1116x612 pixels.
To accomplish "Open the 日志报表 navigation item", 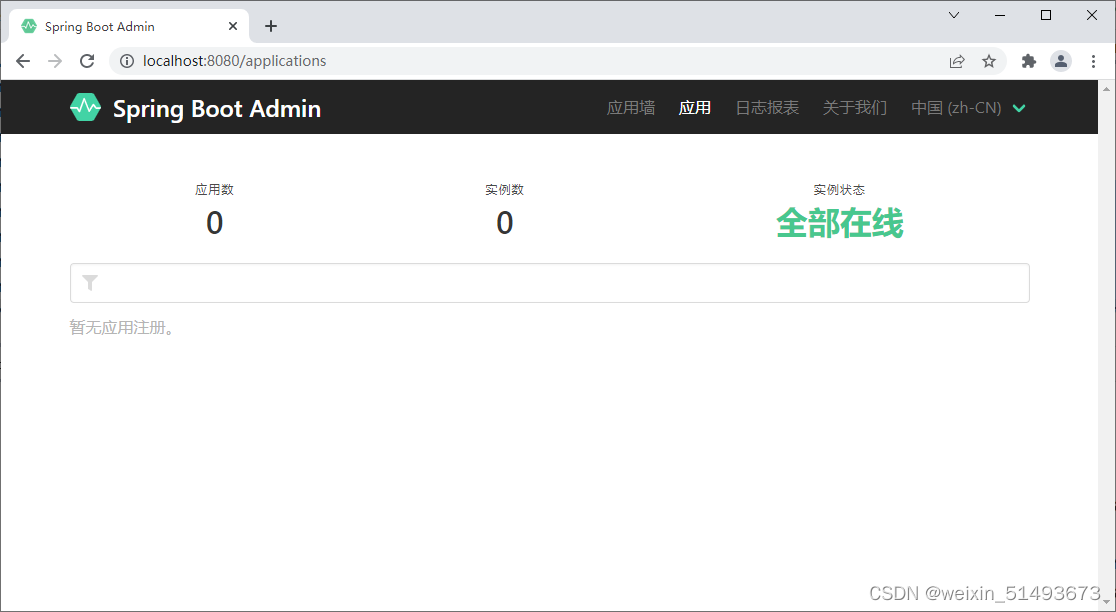I will tap(766, 107).
